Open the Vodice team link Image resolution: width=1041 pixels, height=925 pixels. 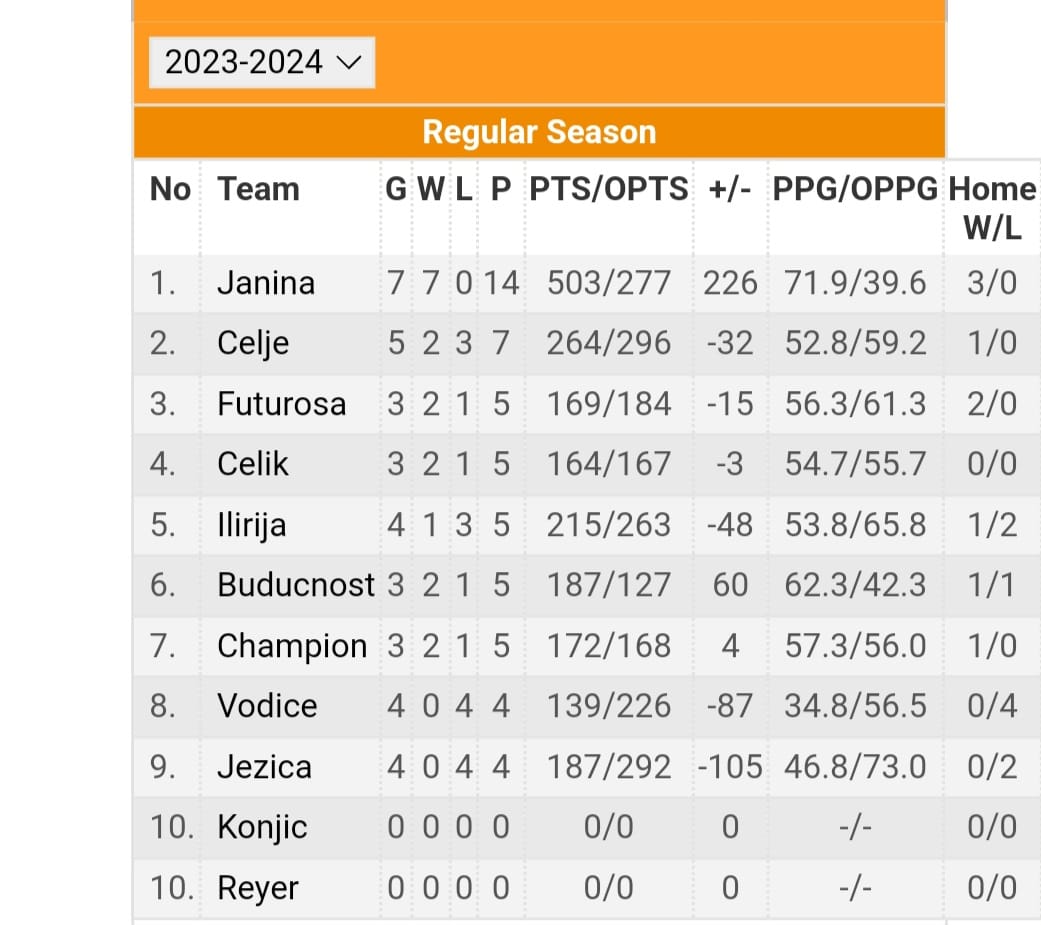tap(267, 706)
